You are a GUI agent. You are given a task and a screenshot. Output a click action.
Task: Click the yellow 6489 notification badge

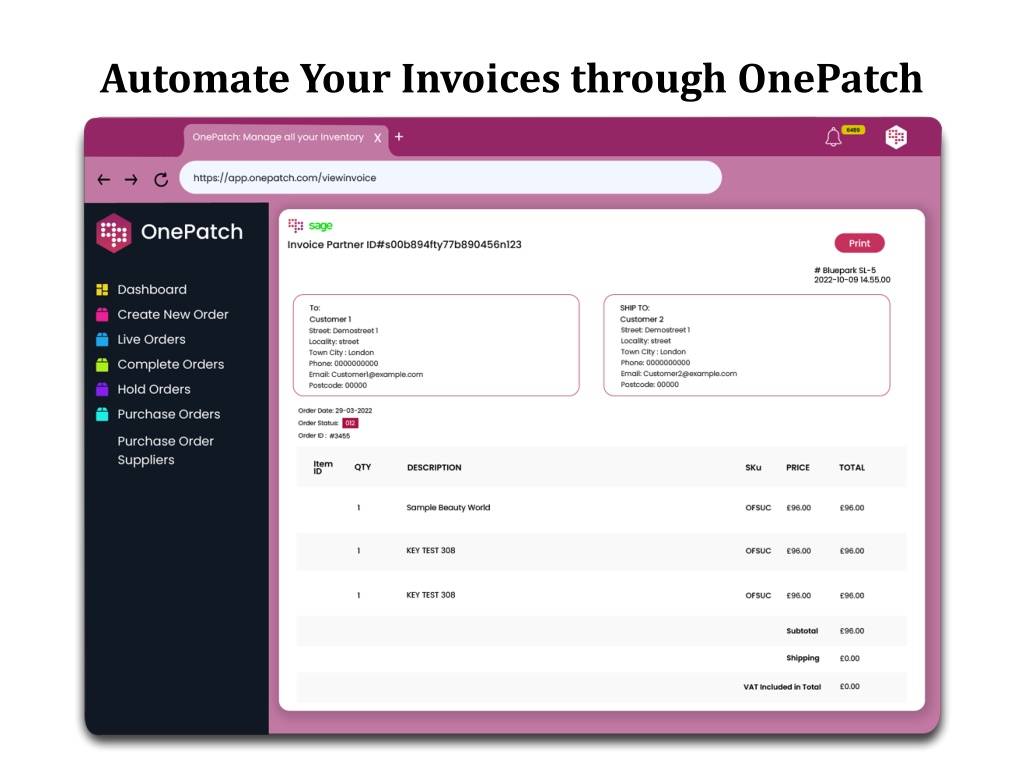point(853,130)
